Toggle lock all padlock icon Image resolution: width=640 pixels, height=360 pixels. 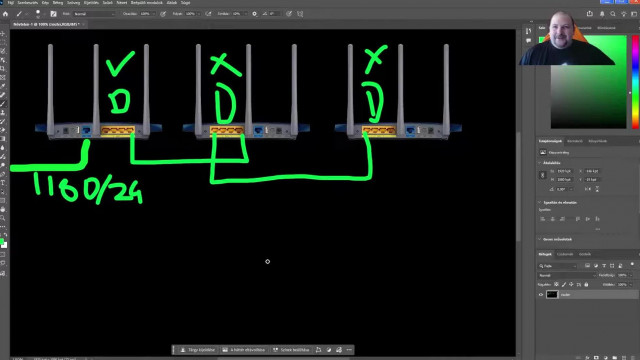point(586,284)
